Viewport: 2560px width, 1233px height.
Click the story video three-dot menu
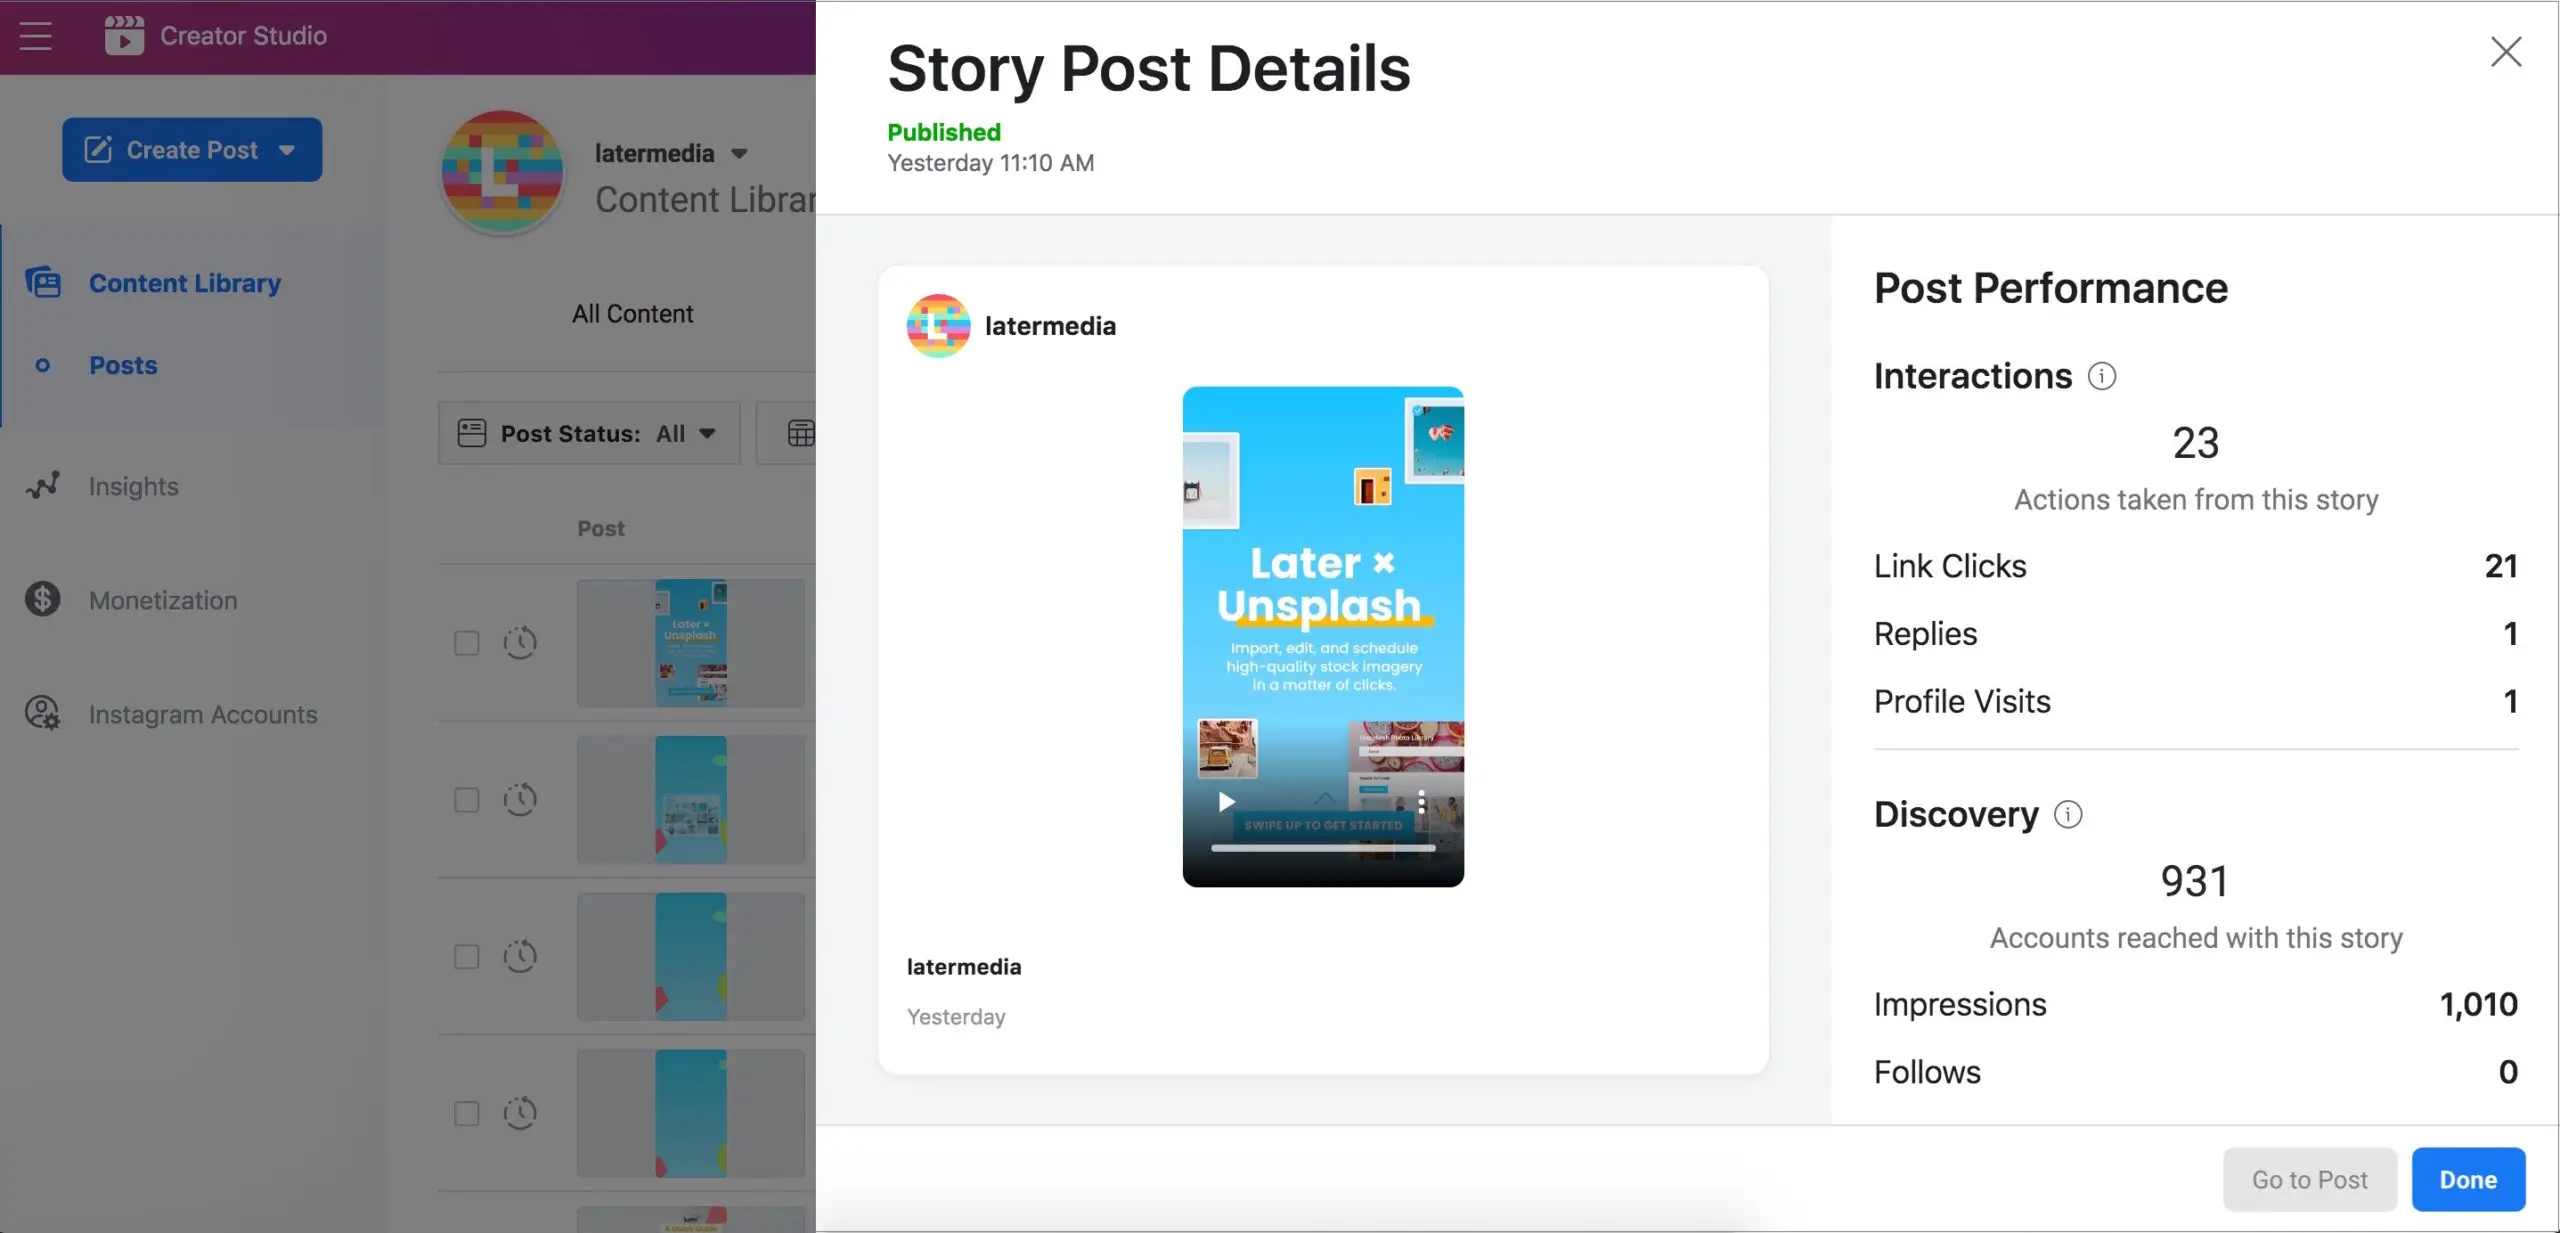coord(1421,802)
